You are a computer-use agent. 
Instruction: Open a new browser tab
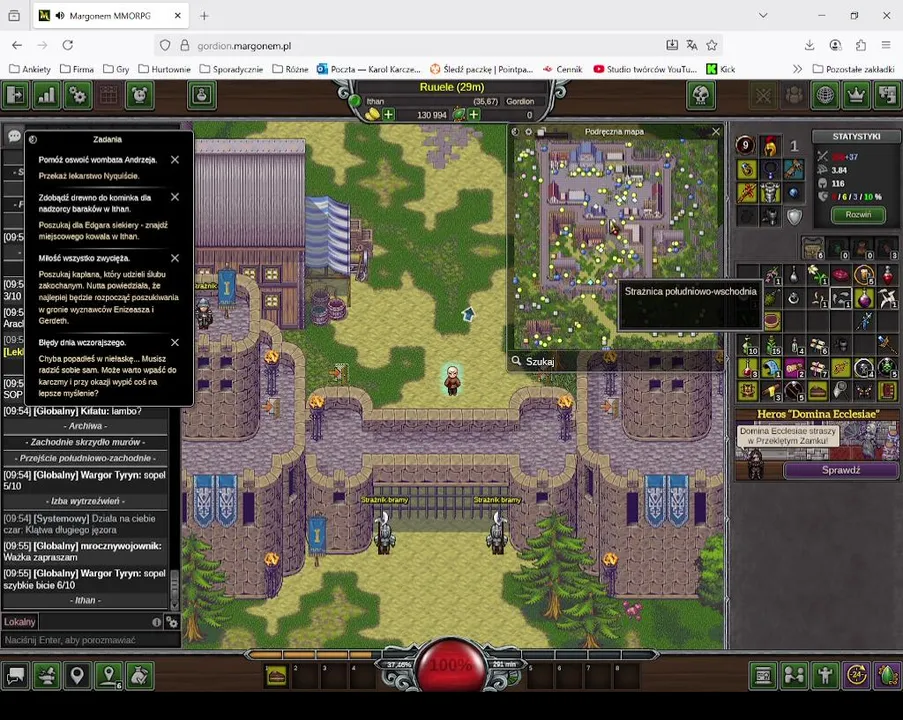[x=204, y=16]
